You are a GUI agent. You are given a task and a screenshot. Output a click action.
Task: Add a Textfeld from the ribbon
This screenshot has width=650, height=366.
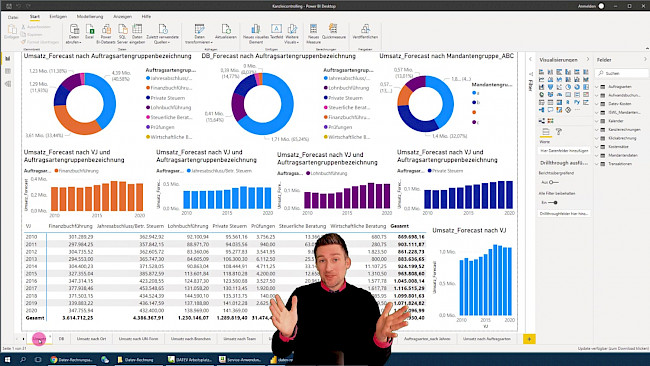276,32
